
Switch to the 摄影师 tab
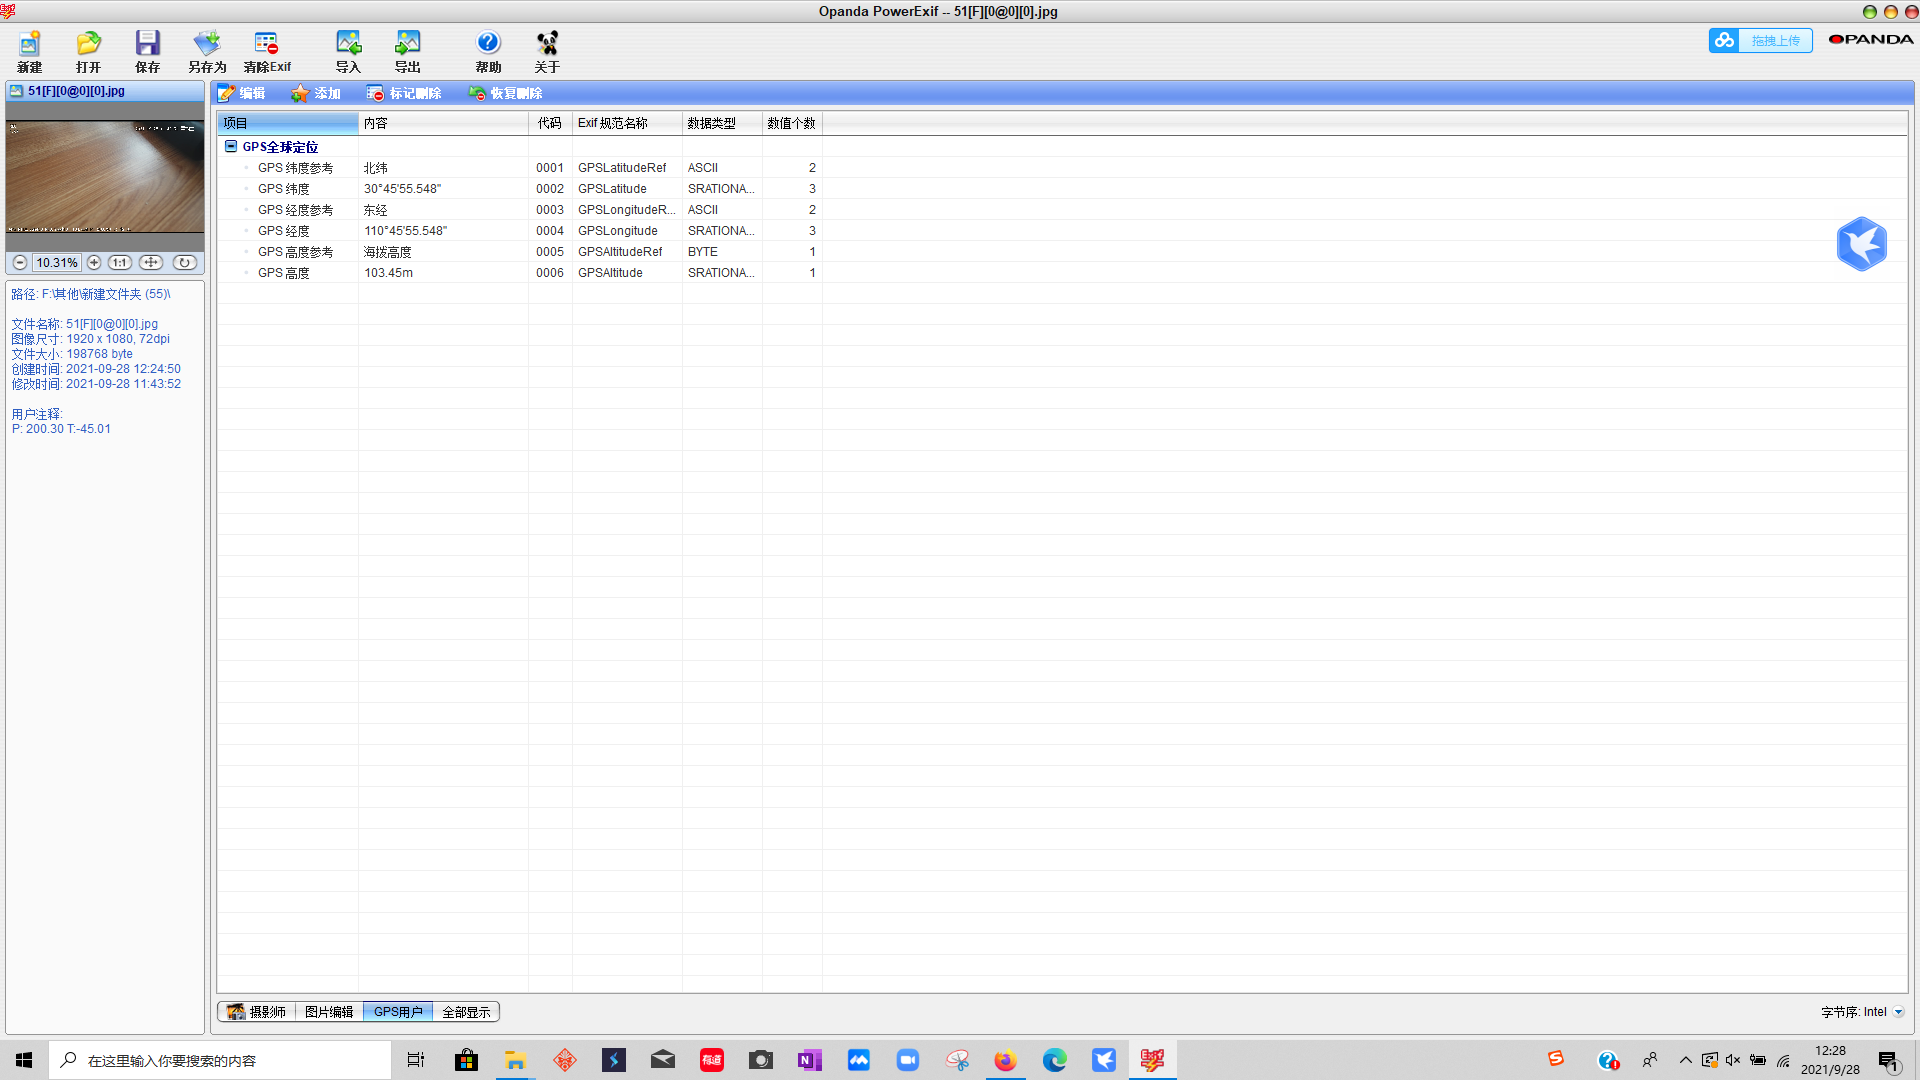click(257, 1012)
